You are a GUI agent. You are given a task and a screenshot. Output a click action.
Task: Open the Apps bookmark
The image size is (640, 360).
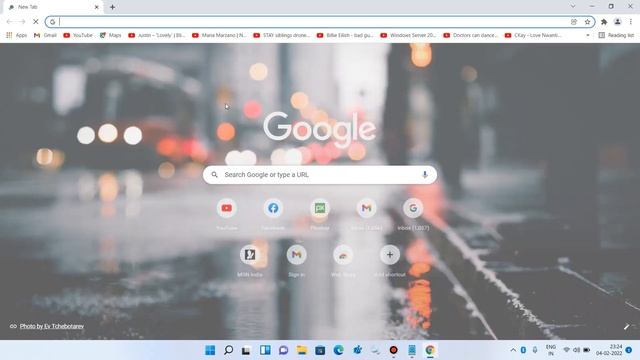[x=17, y=36]
